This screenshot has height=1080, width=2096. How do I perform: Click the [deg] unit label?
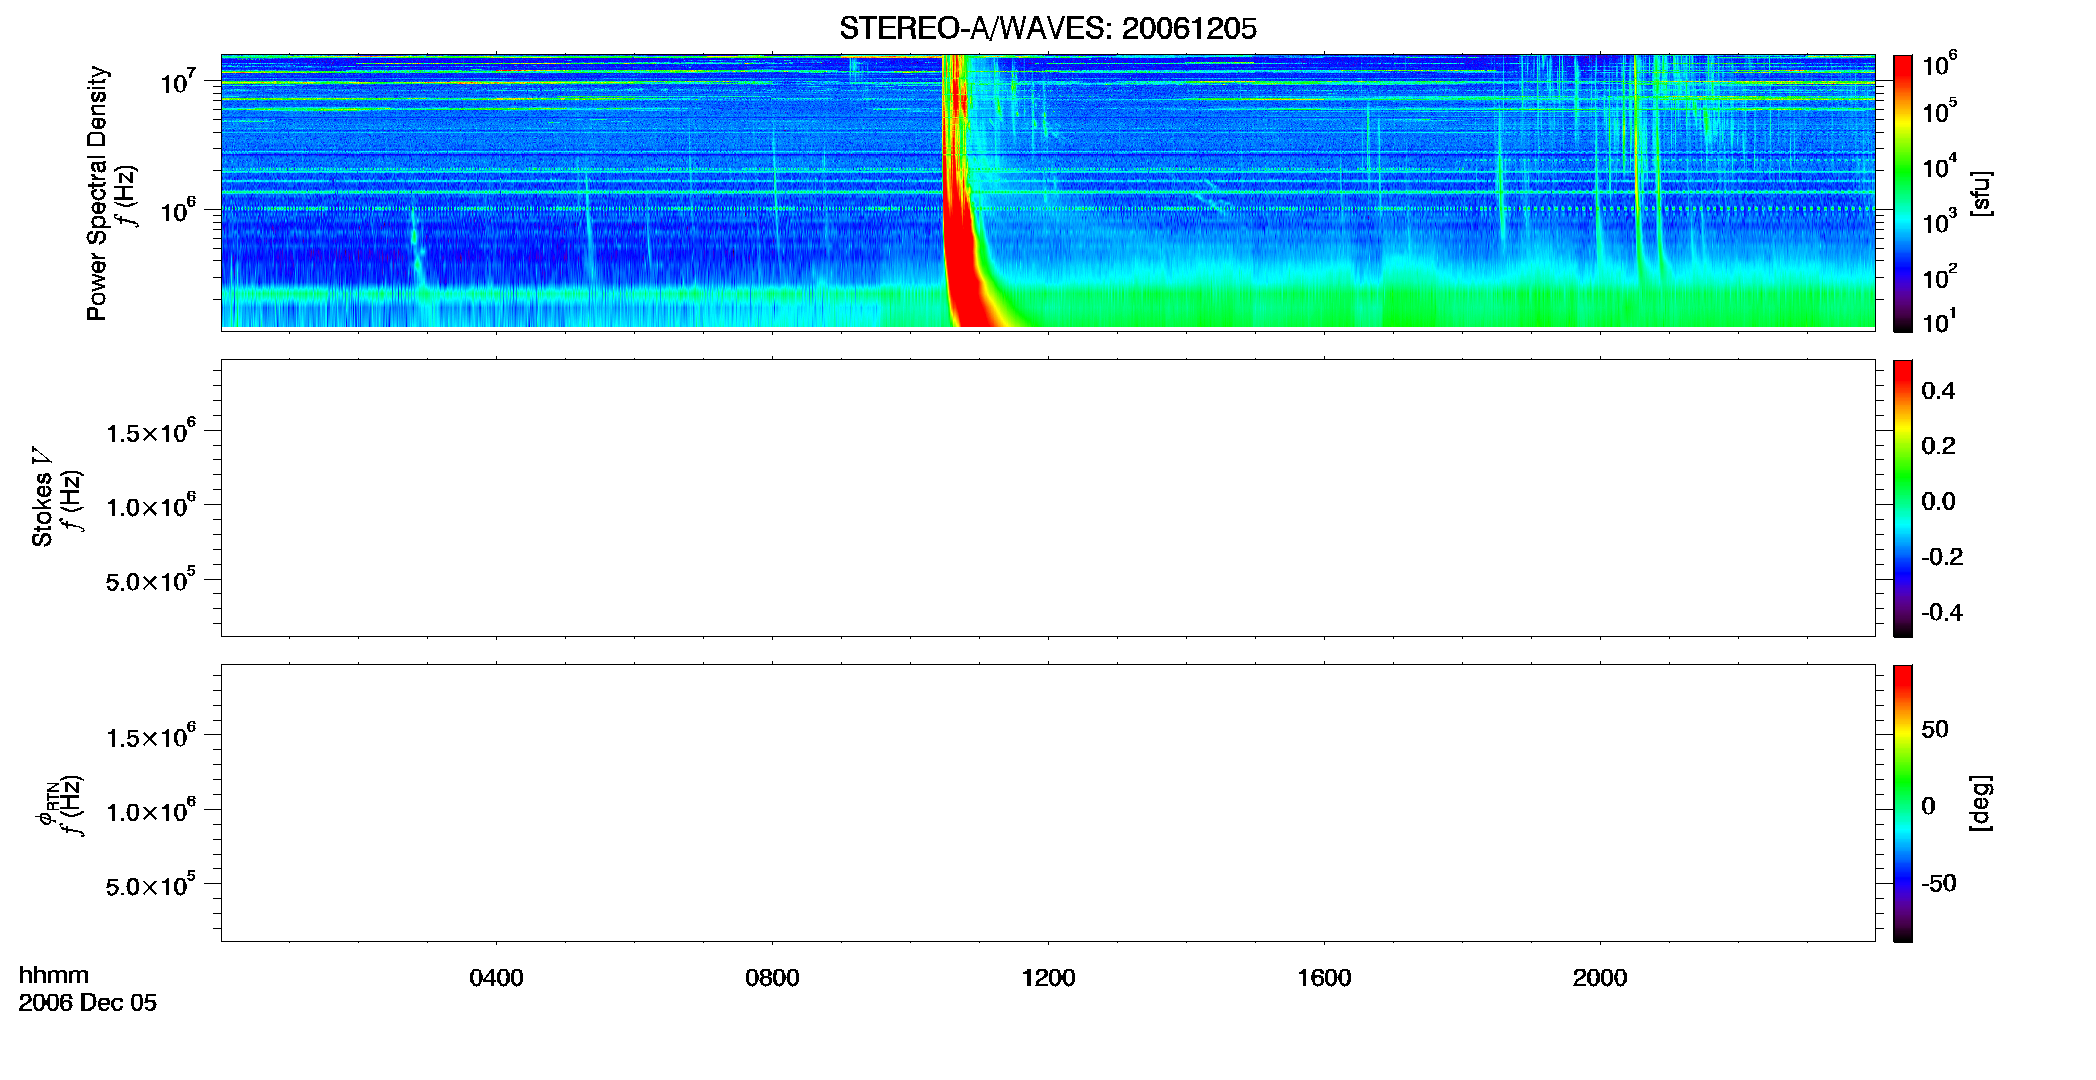1981,803
